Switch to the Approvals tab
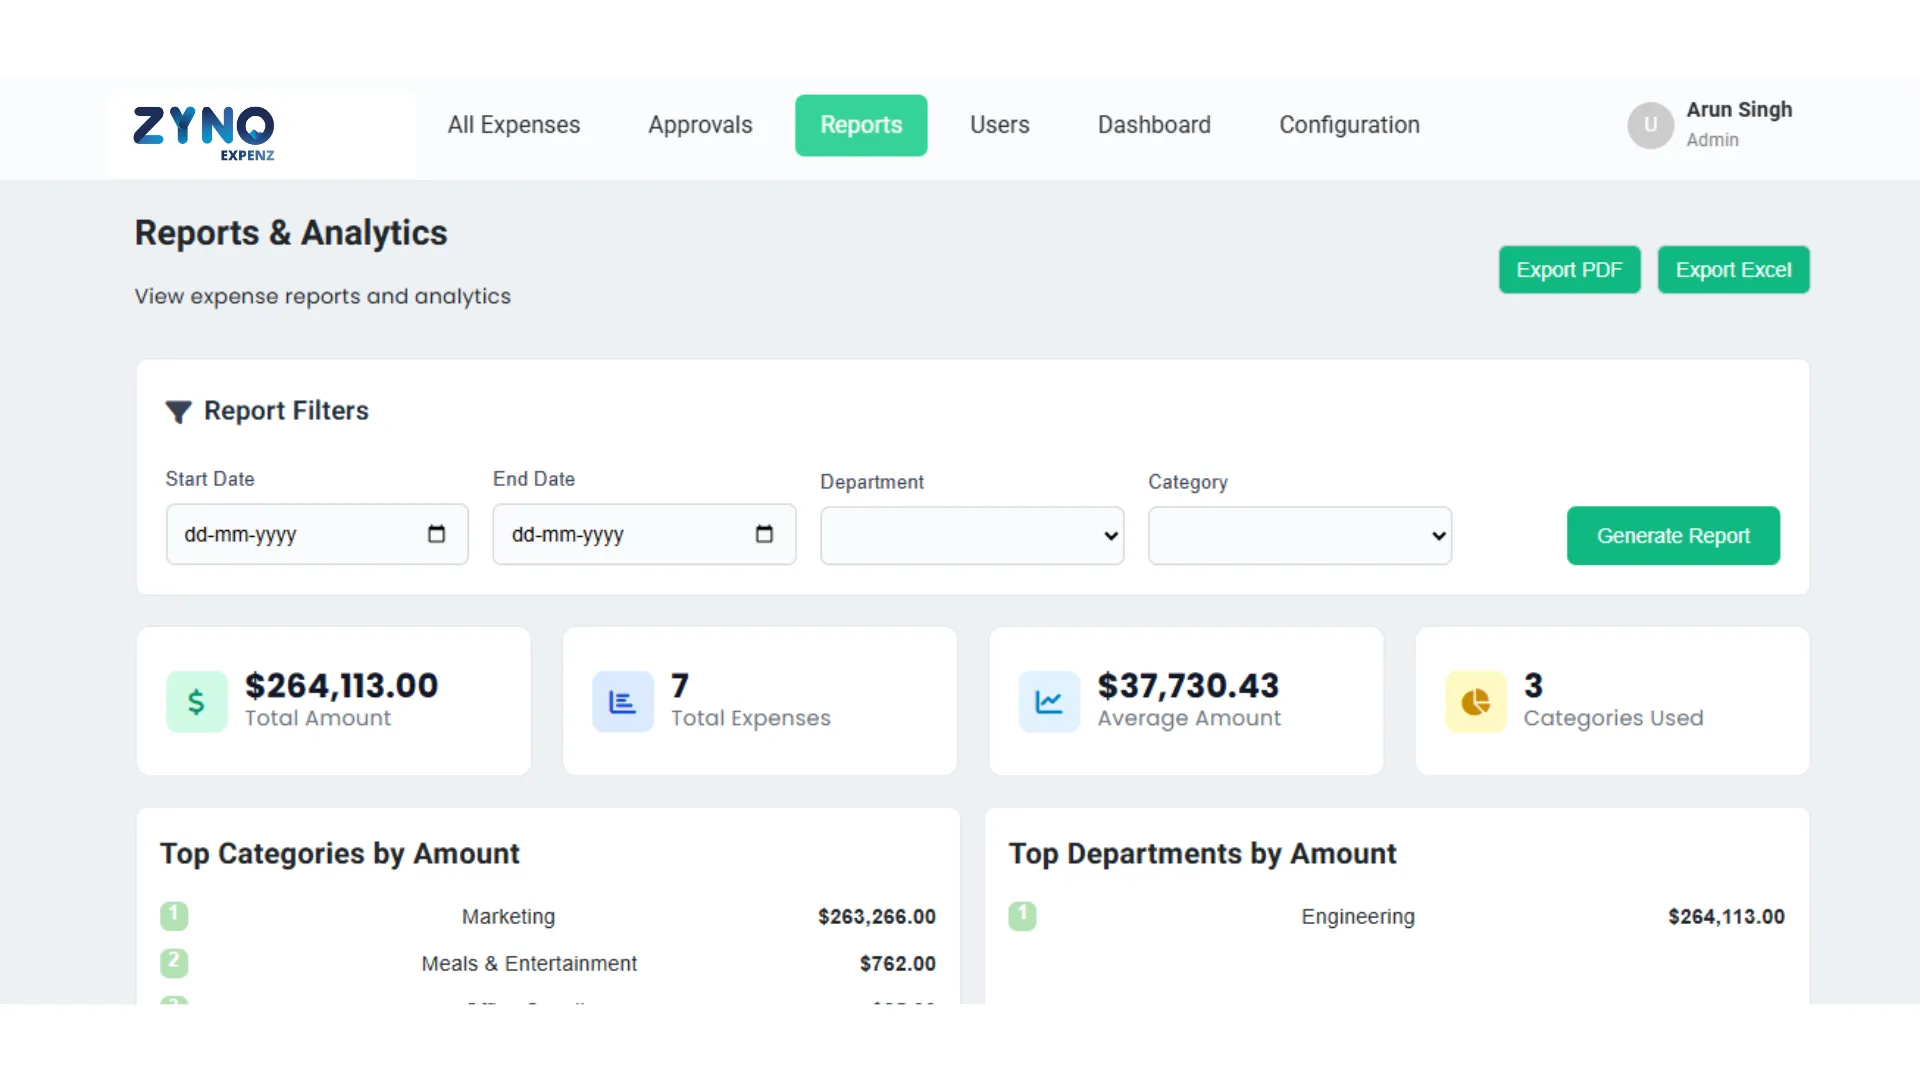 pos(700,125)
